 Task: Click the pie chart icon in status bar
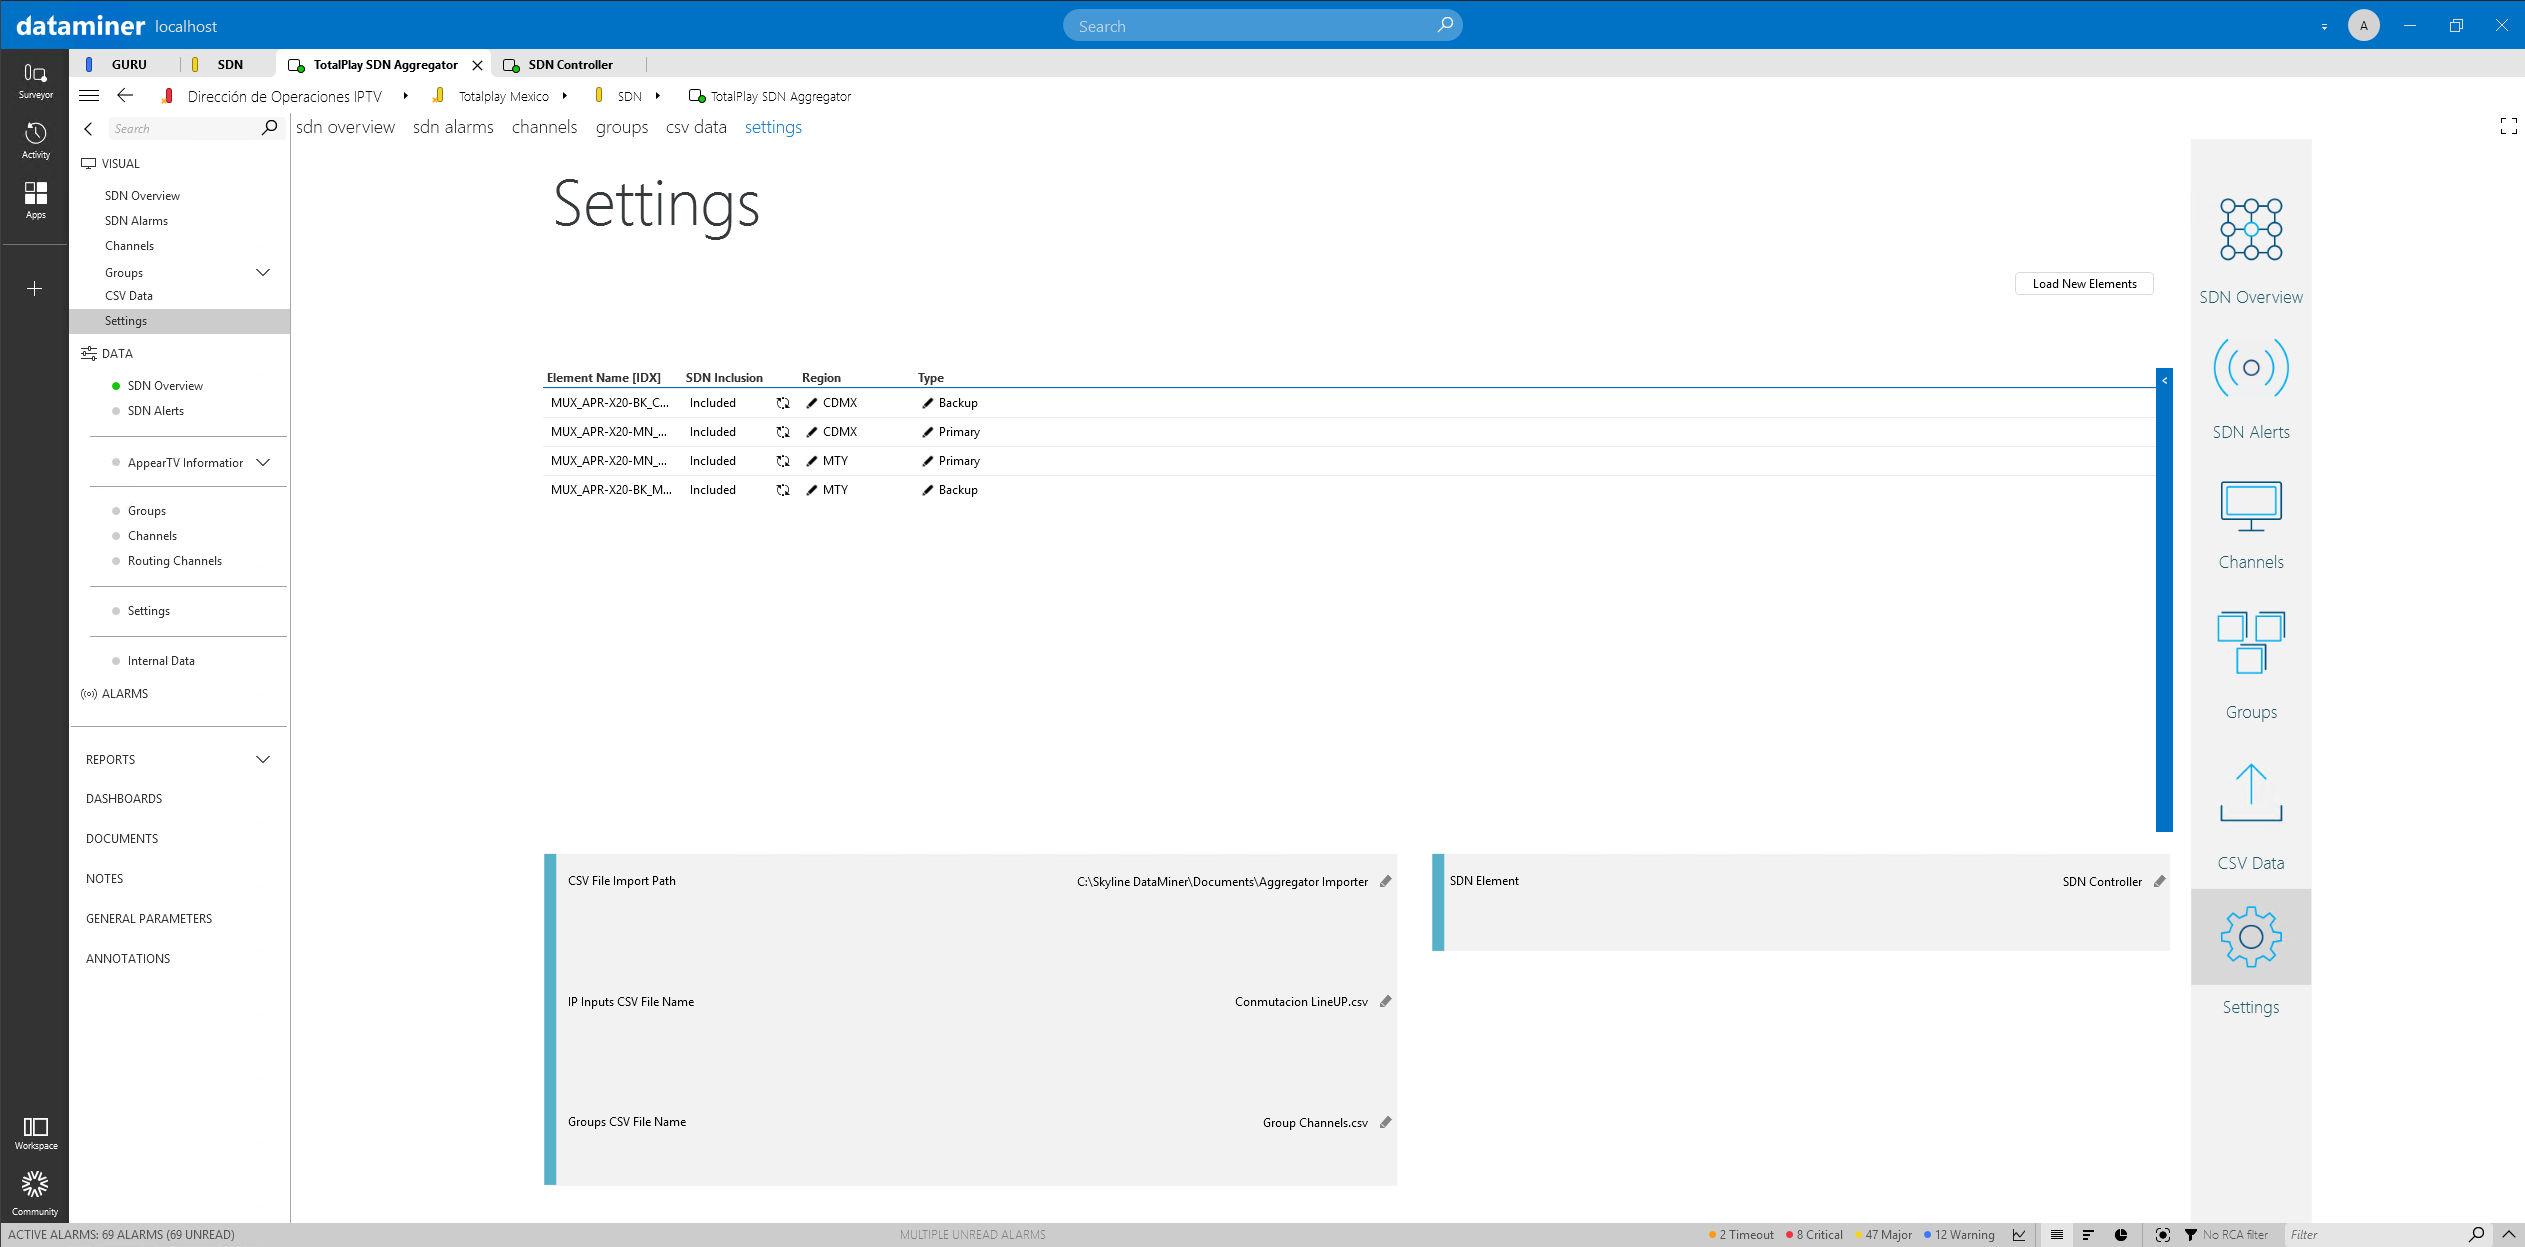2120,1235
